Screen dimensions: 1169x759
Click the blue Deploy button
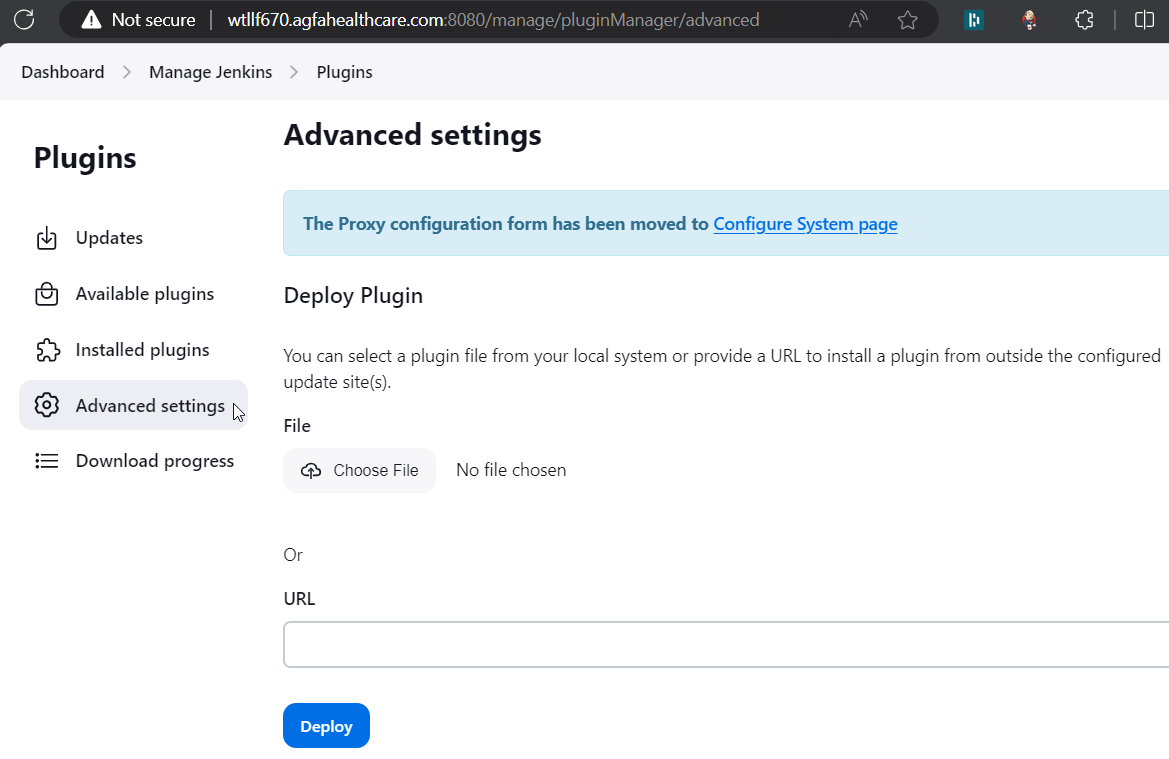[x=326, y=725]
